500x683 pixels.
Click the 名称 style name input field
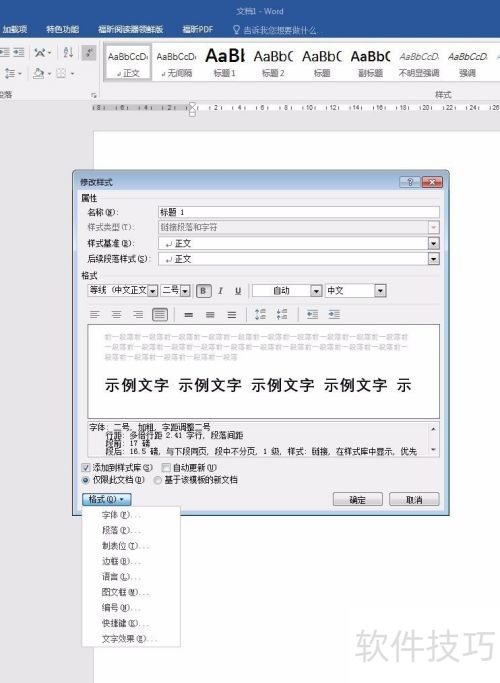(298, 212)
